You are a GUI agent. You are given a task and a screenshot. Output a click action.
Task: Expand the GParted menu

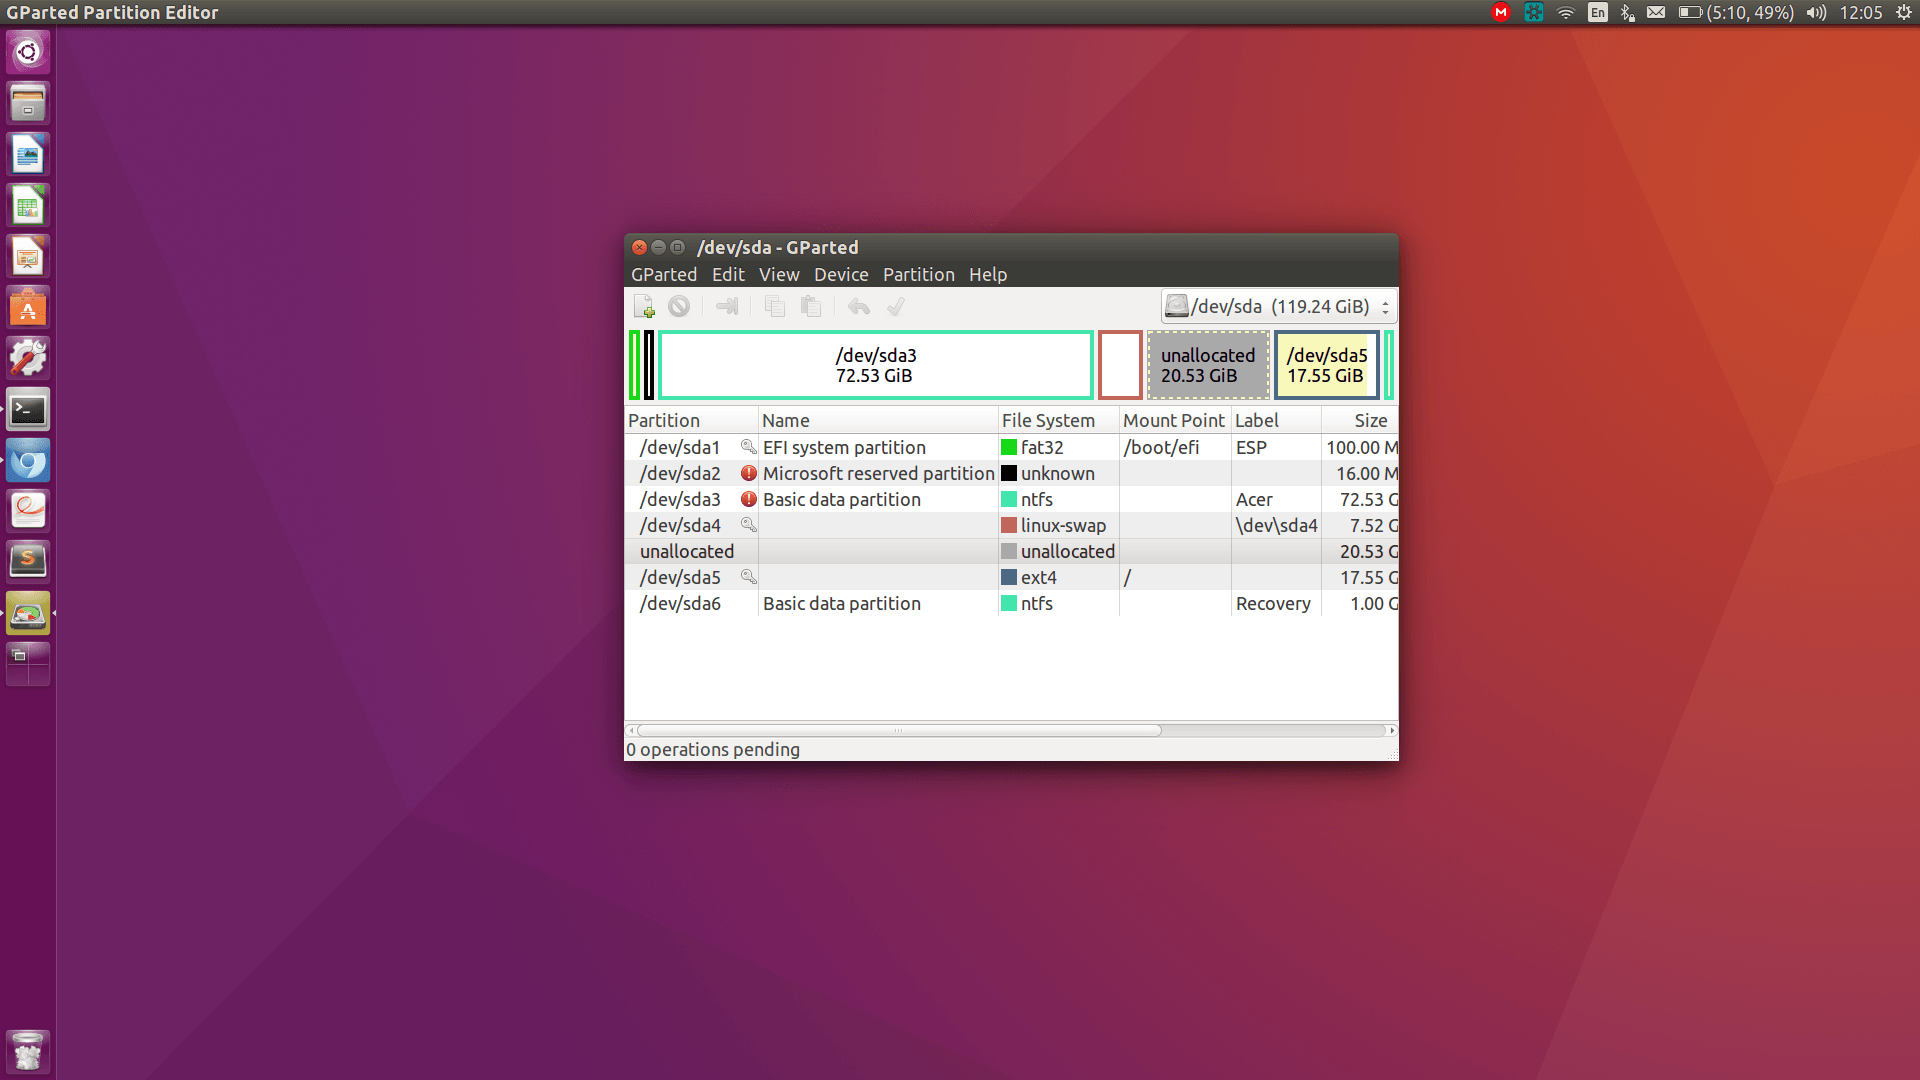point(663,273)
